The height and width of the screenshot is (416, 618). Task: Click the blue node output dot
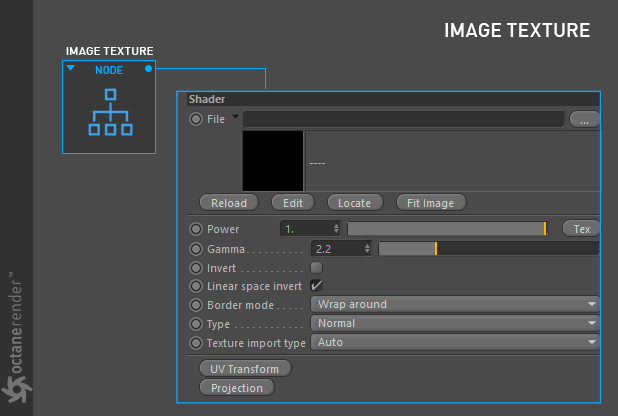tap(148, 69)
